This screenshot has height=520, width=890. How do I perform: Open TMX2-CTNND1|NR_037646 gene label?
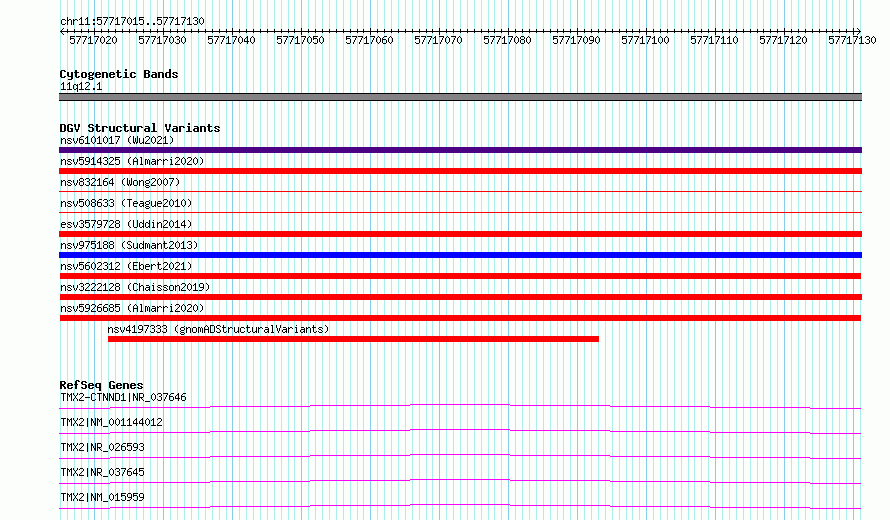click(x=123, y=397)
